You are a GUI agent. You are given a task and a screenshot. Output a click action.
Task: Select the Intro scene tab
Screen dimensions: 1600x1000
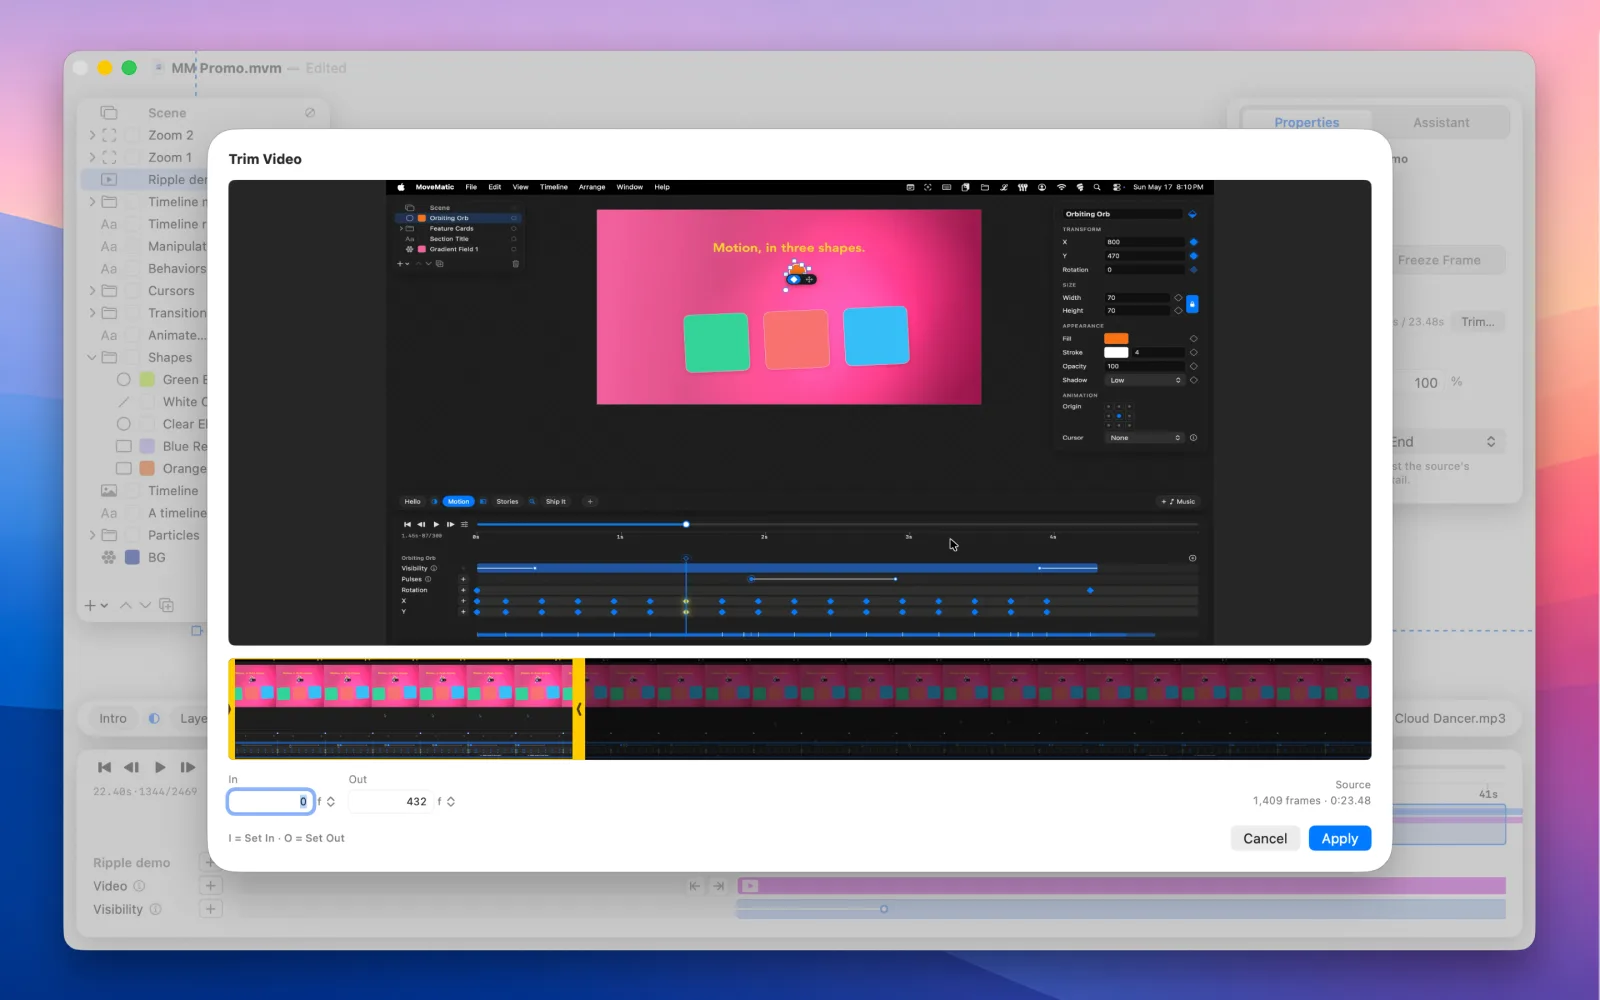coord(113,718)
